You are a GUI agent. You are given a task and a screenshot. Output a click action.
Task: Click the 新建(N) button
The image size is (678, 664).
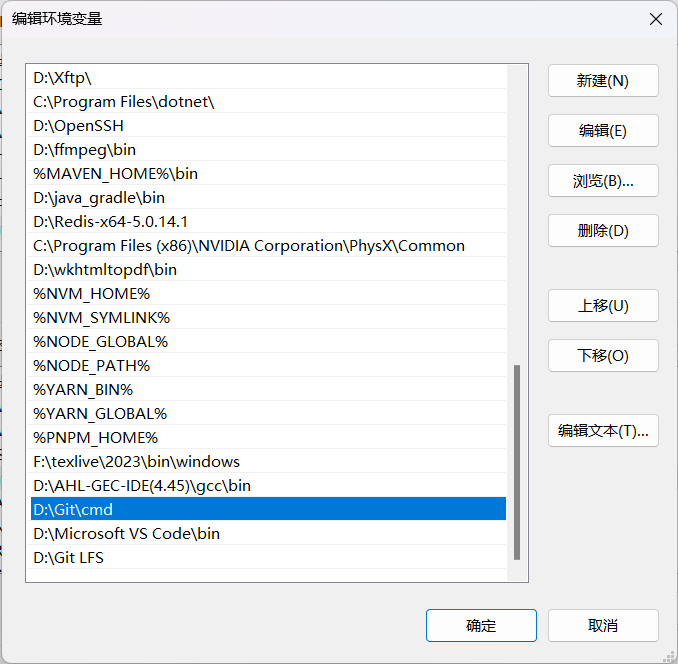[x=603, y=81]
